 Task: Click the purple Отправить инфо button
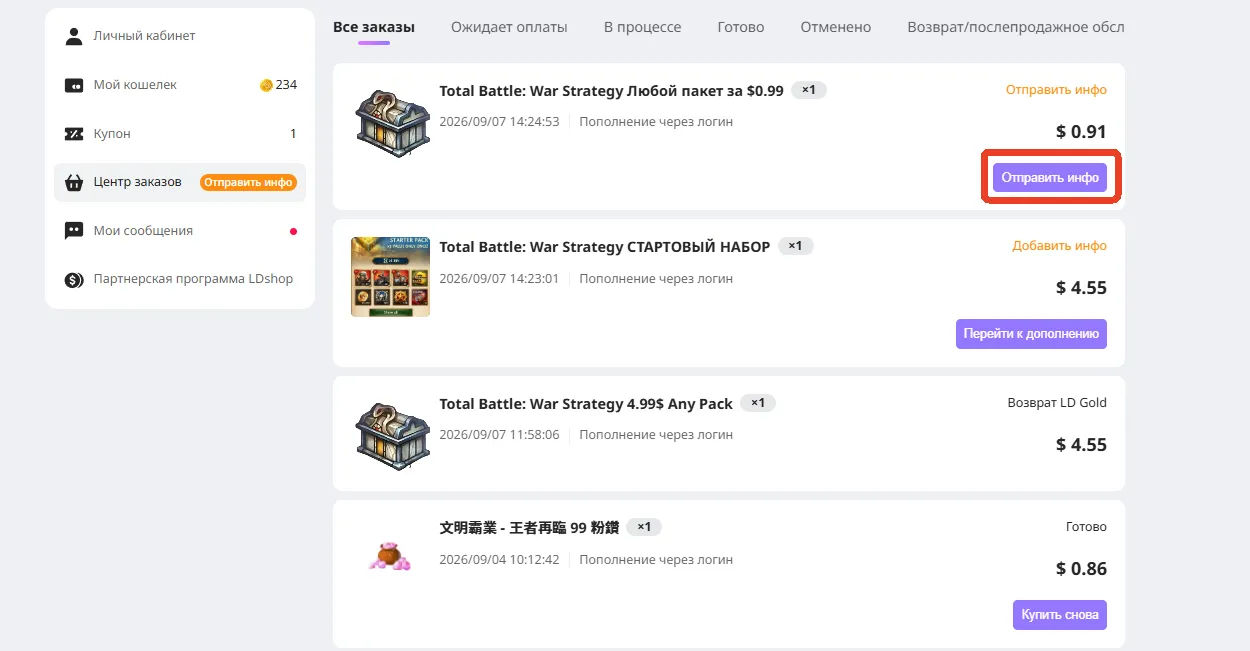(1050, 178)
